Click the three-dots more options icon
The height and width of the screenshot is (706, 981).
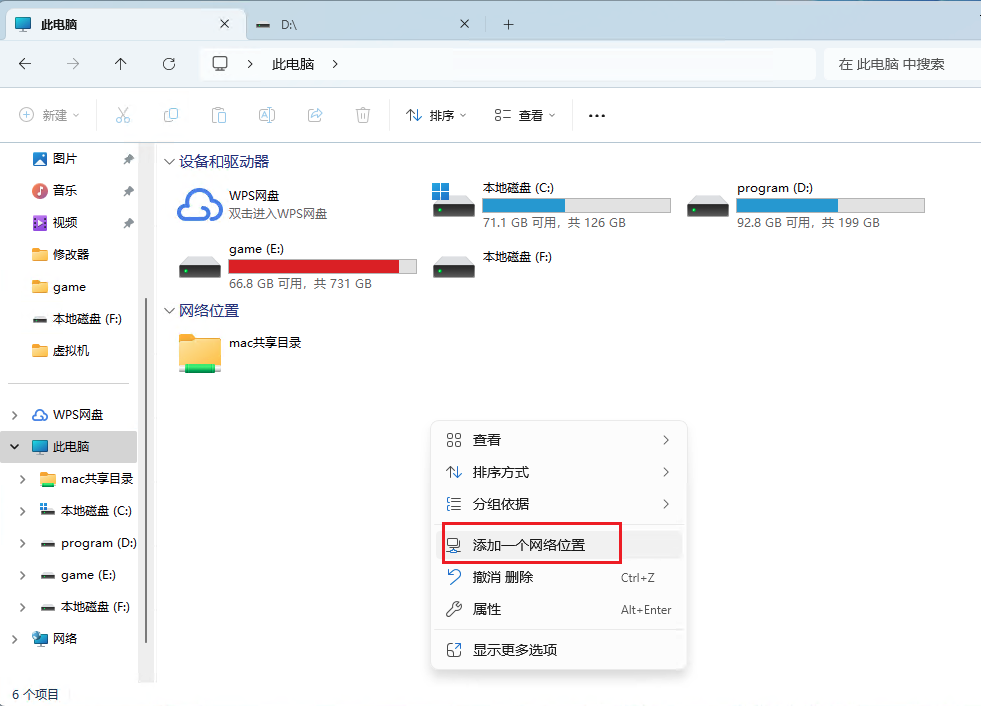(597, 116)
